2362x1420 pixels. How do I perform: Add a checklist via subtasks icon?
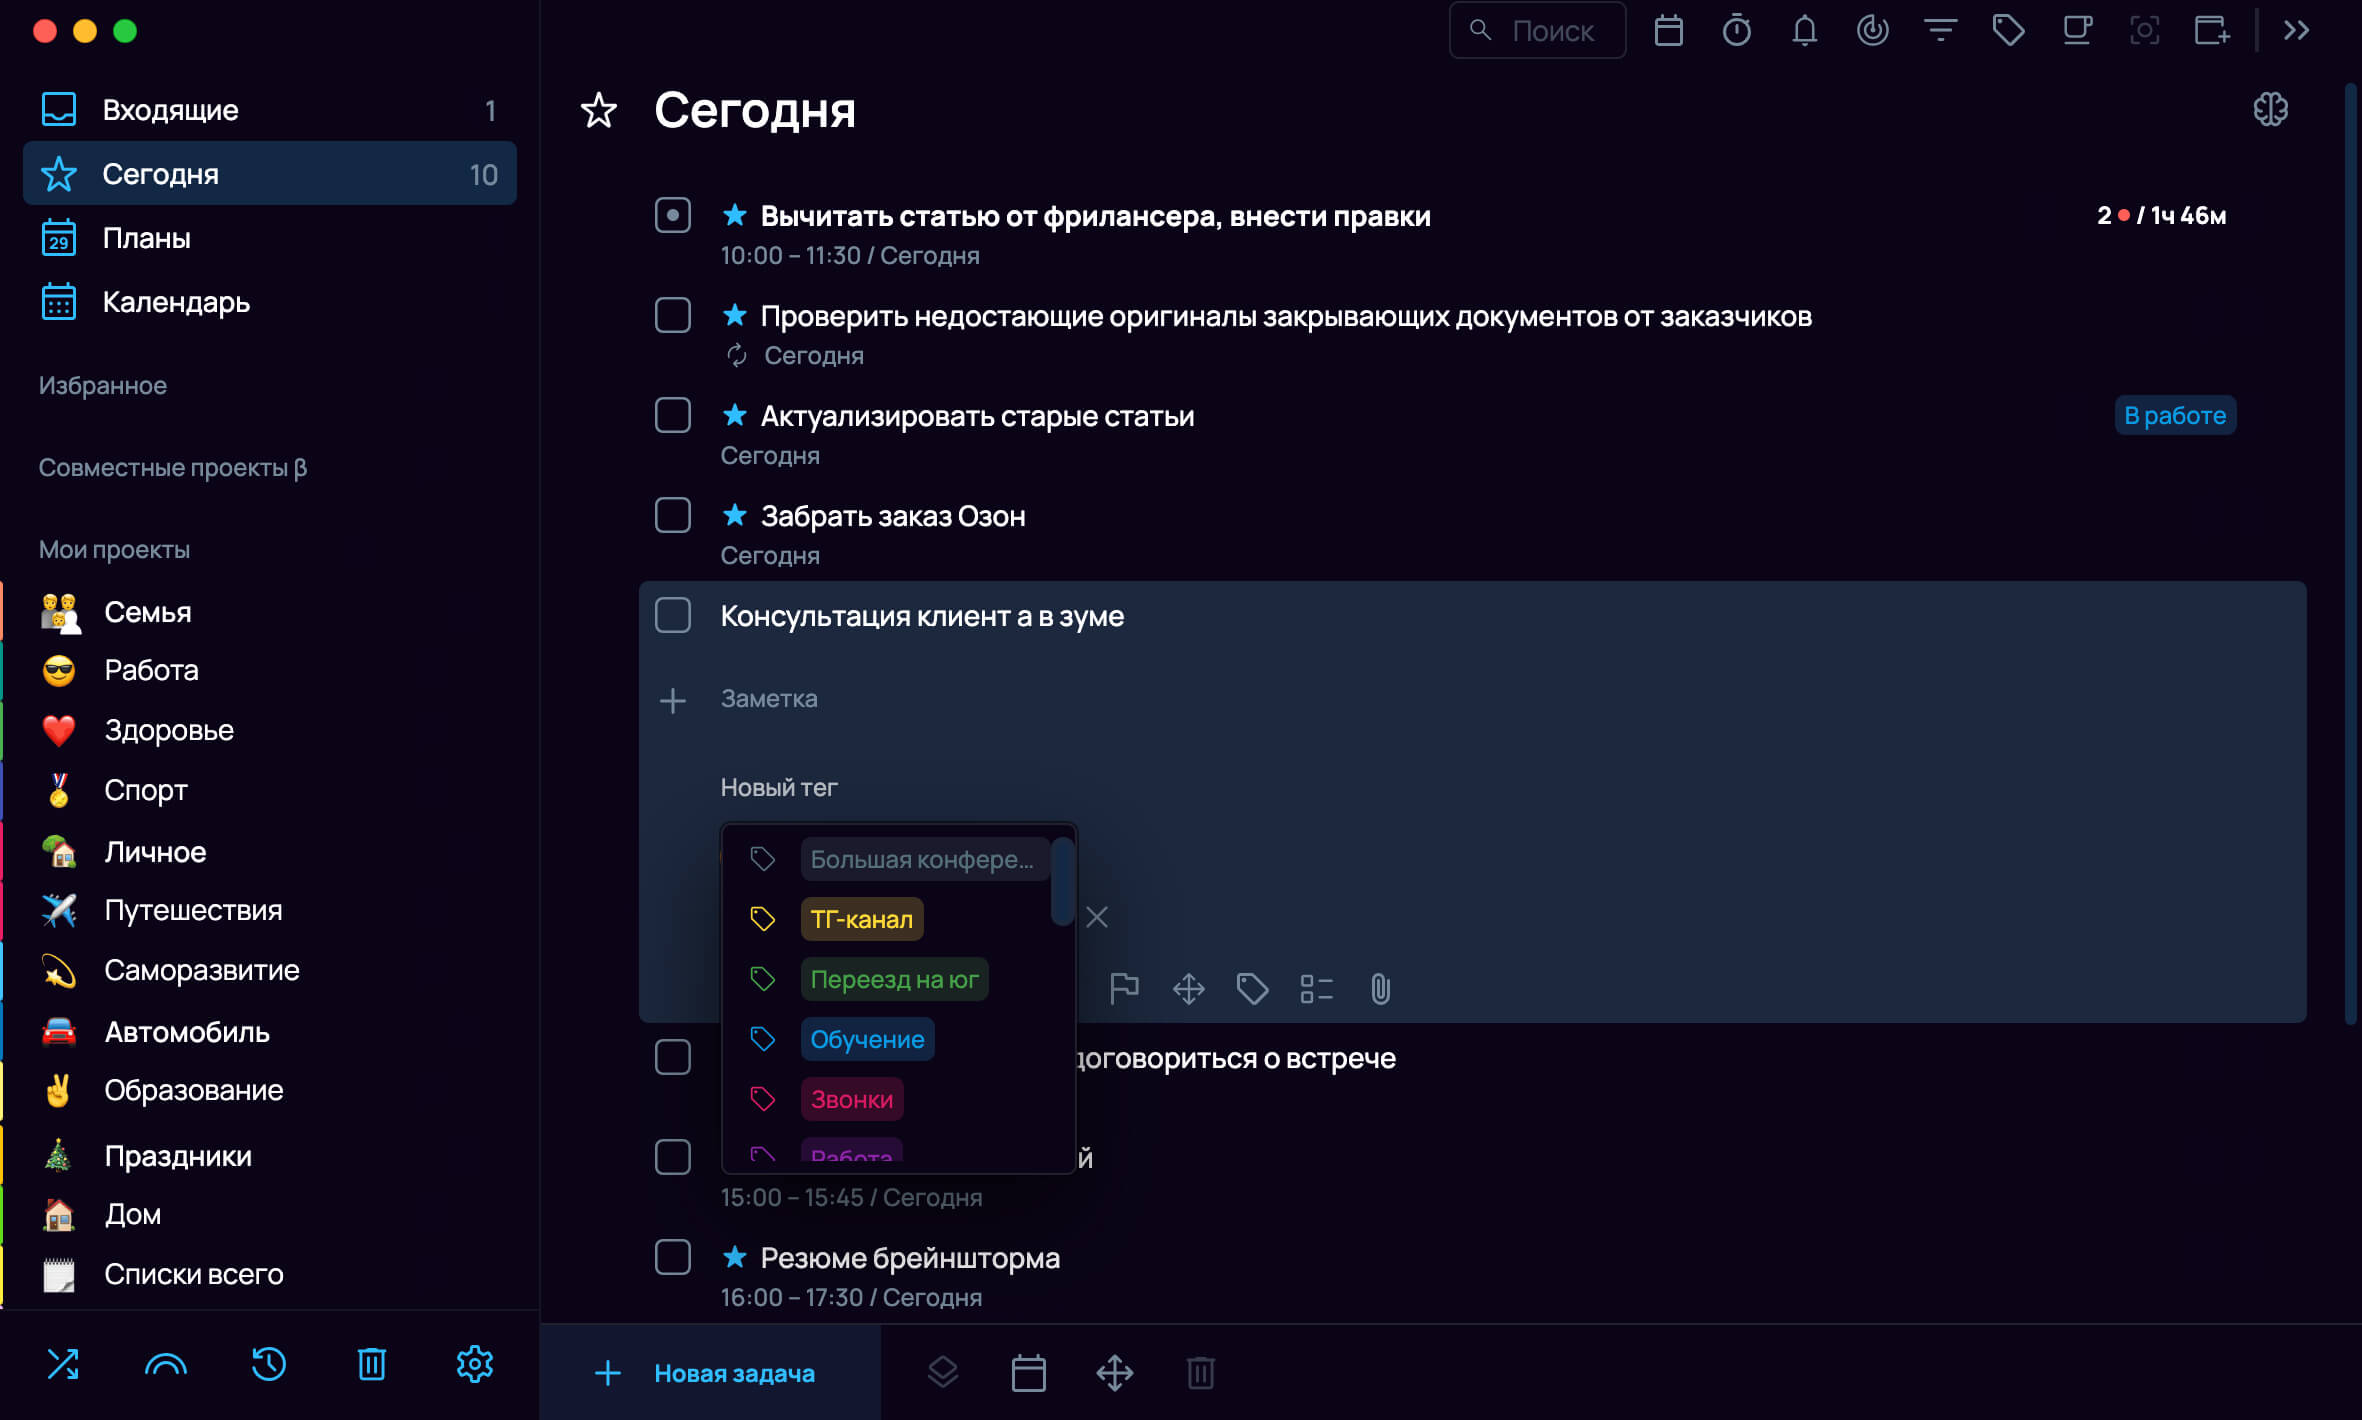coord(1316,988)
